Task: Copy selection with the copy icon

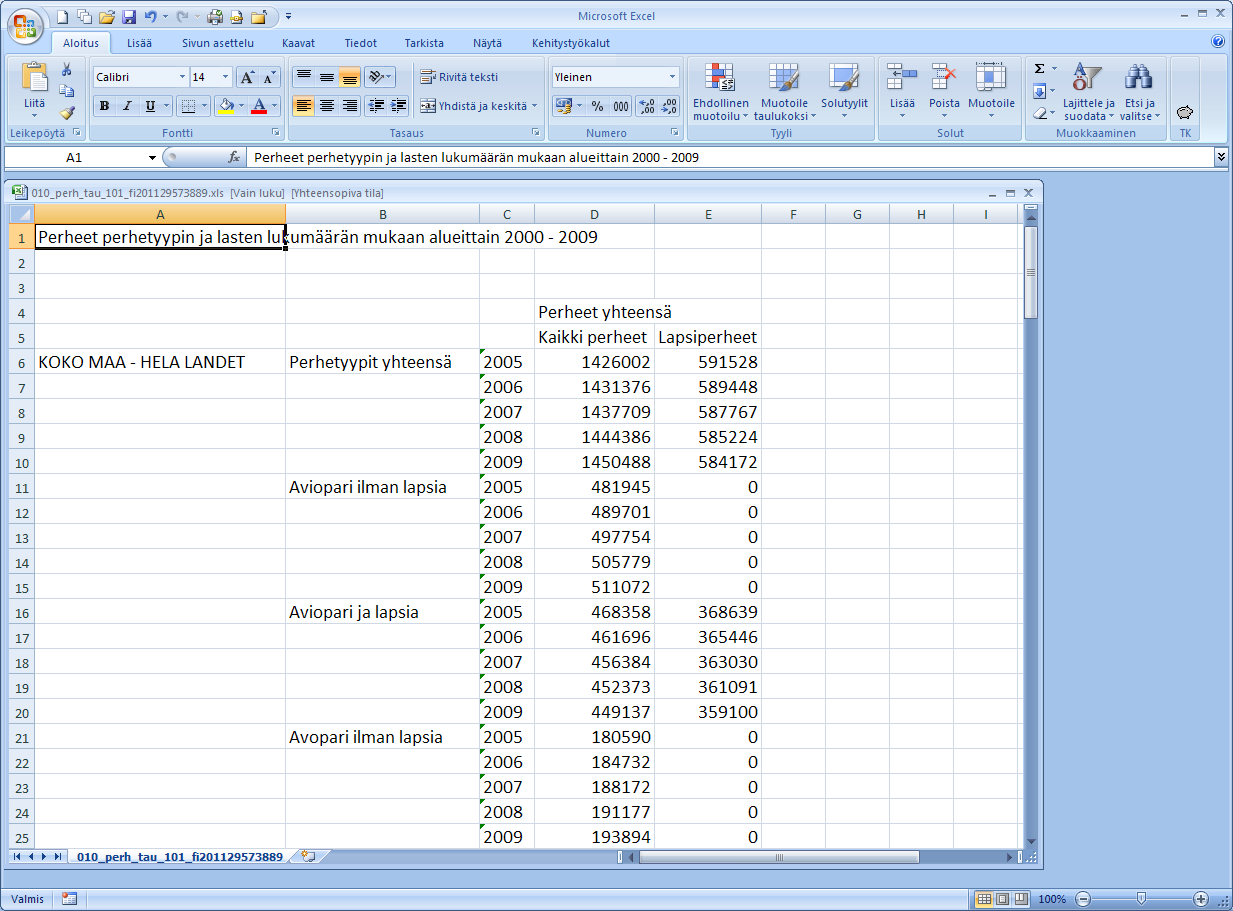Action: (67, 91)
